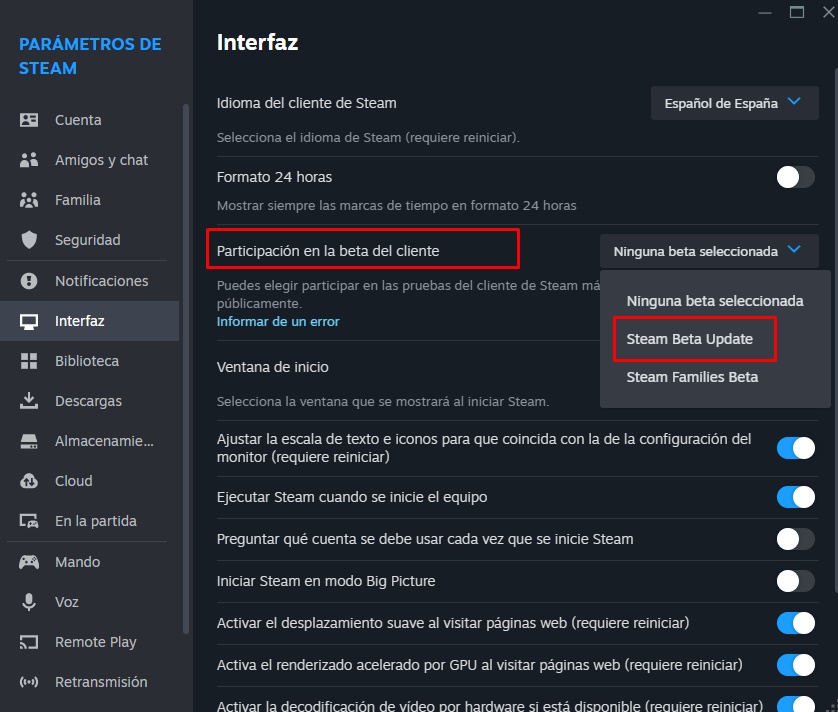Screen dimensions: 838x712
Task: Go to Retransmisión settings
Action: (90, 682)
